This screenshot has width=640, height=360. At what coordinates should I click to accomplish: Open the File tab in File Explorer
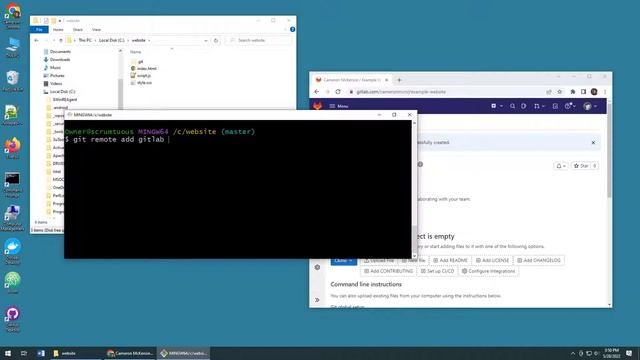39,29
